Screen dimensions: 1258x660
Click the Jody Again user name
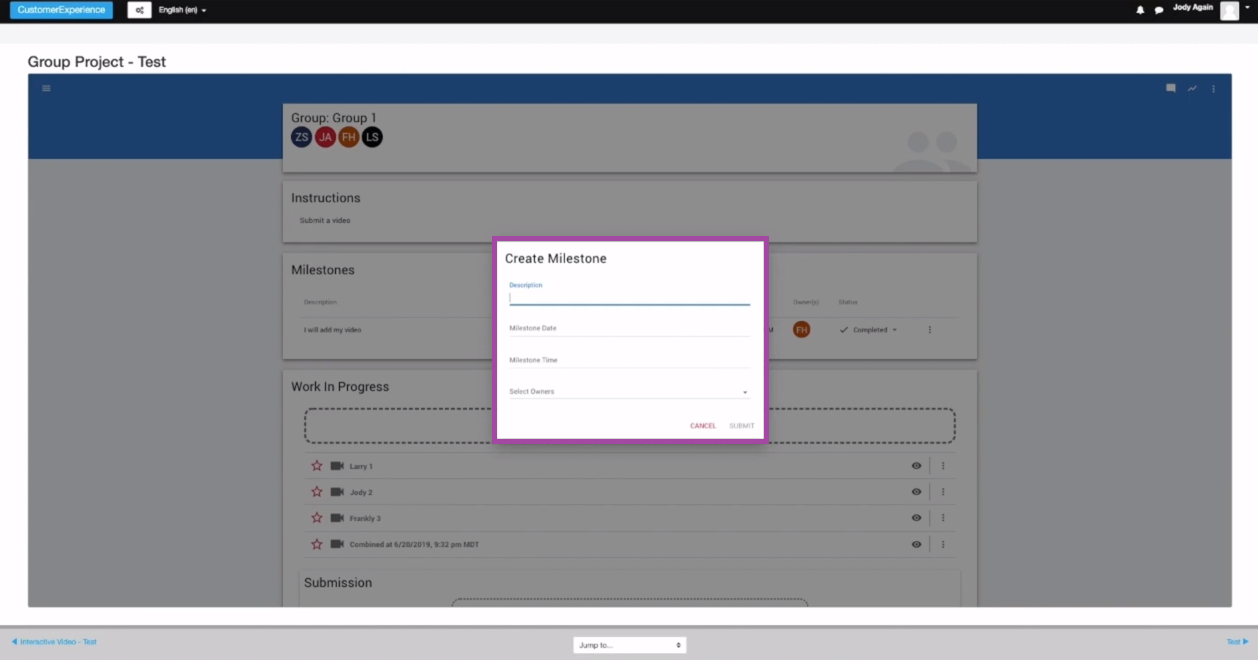[1193, 7]
